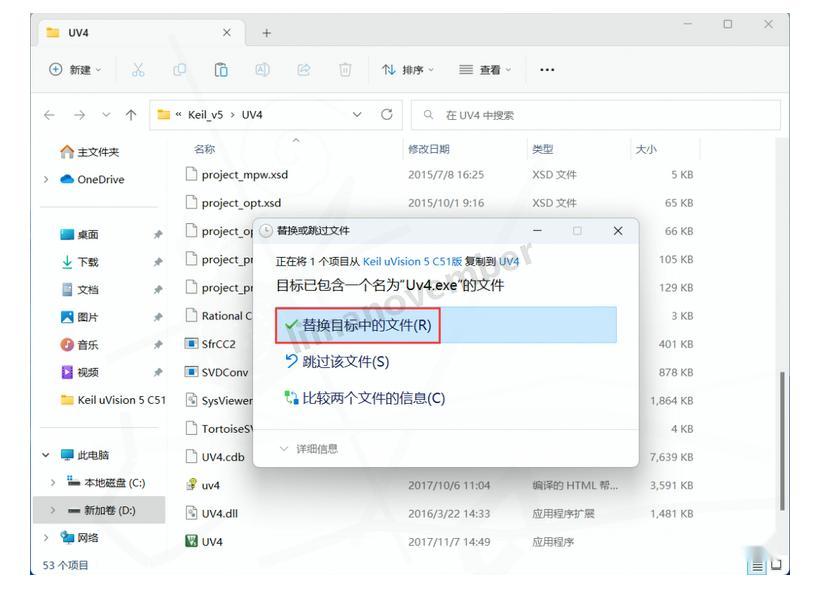Open the Home (主文件夹) sidebar item
This screenshot has width=820, height=589.
click(90, 152)
